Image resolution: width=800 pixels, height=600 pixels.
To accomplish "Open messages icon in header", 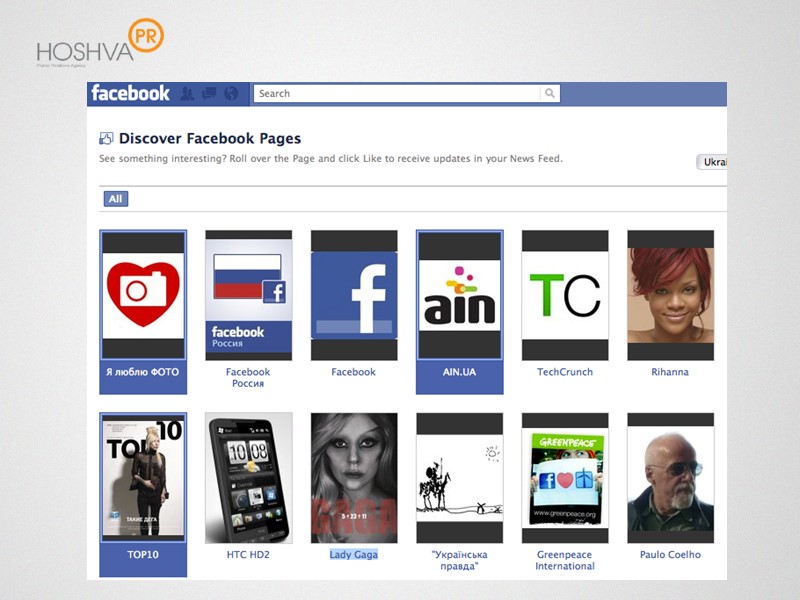I will [x=209, y=94].
